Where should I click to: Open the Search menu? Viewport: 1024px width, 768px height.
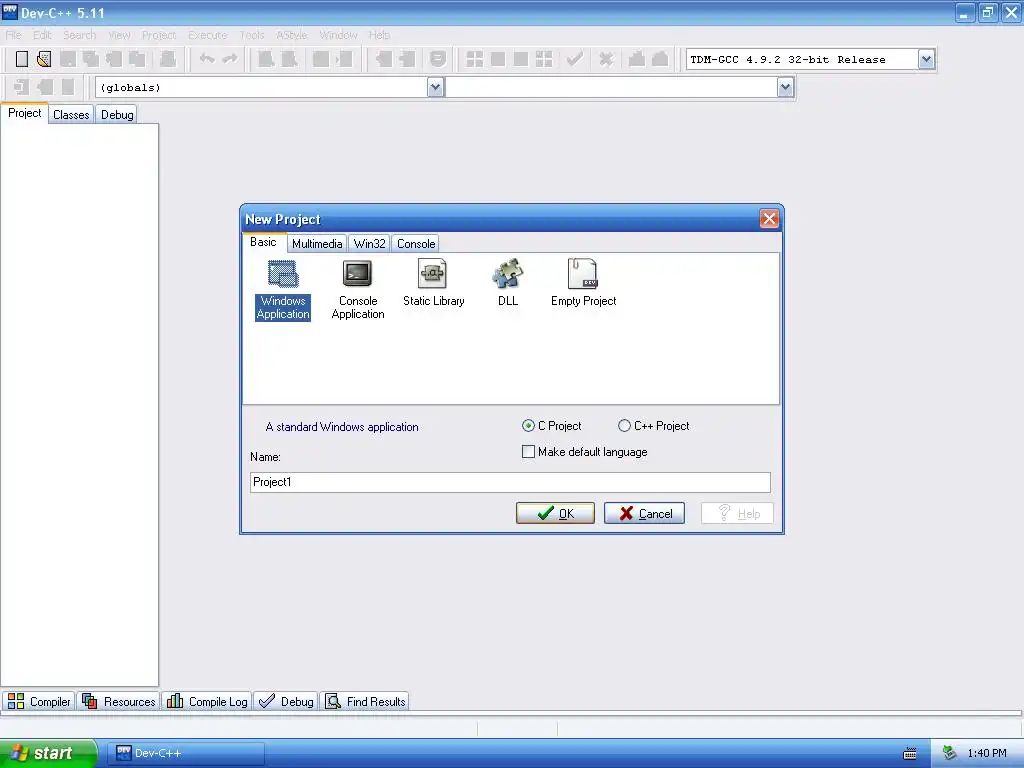pos(79,35)
